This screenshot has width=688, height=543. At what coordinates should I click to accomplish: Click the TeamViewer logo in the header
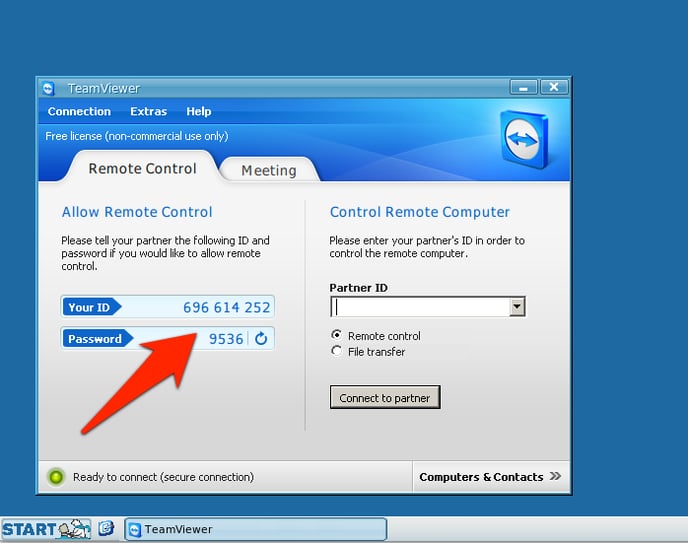pos(524,139)
